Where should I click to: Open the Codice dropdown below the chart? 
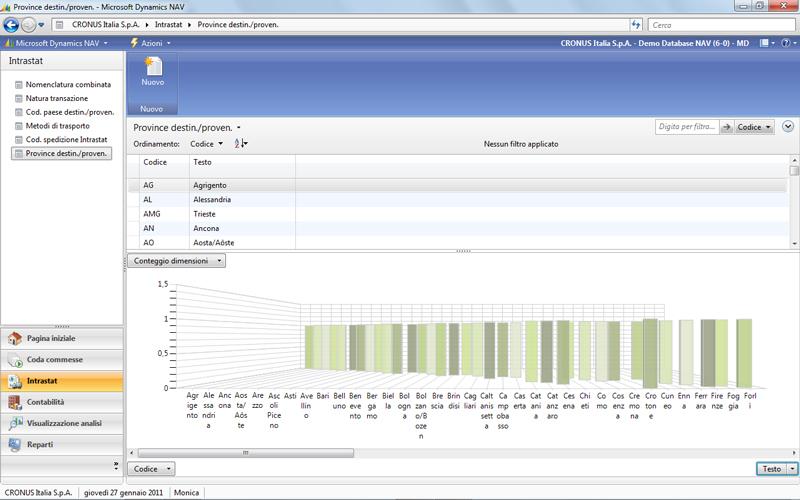pos(152,468)
